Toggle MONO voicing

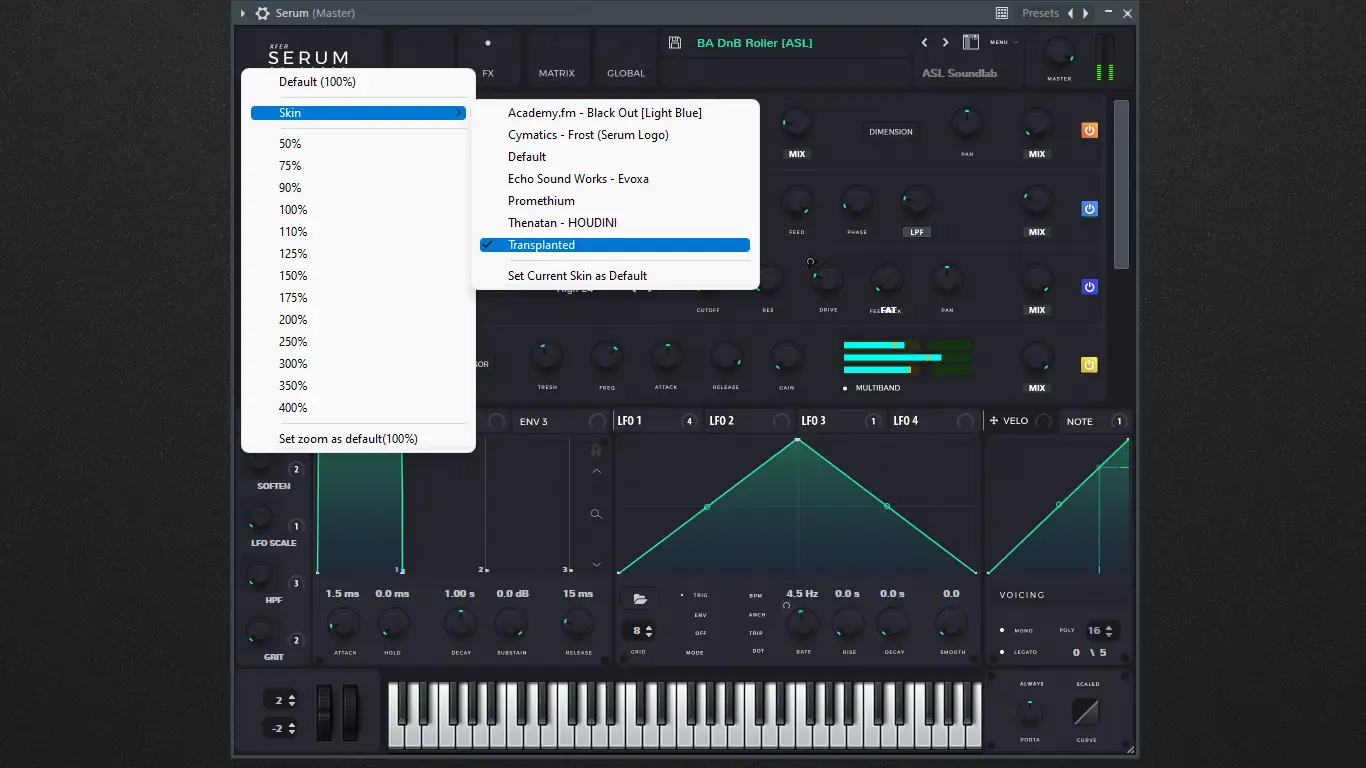pos(1017,631)
